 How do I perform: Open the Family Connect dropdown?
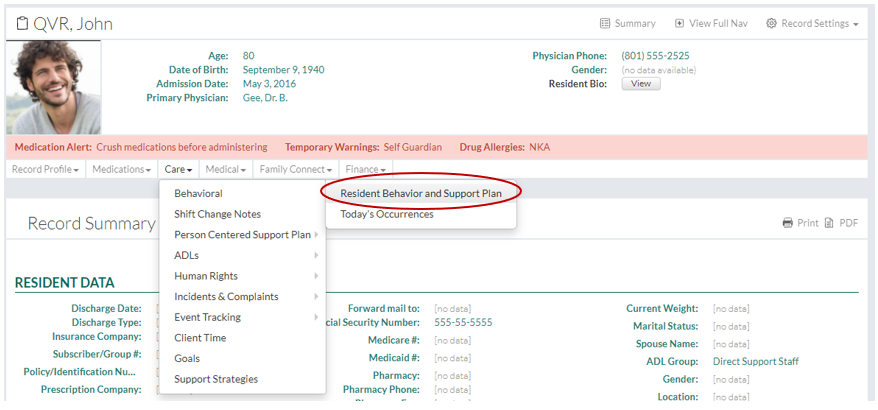point(296,170)
